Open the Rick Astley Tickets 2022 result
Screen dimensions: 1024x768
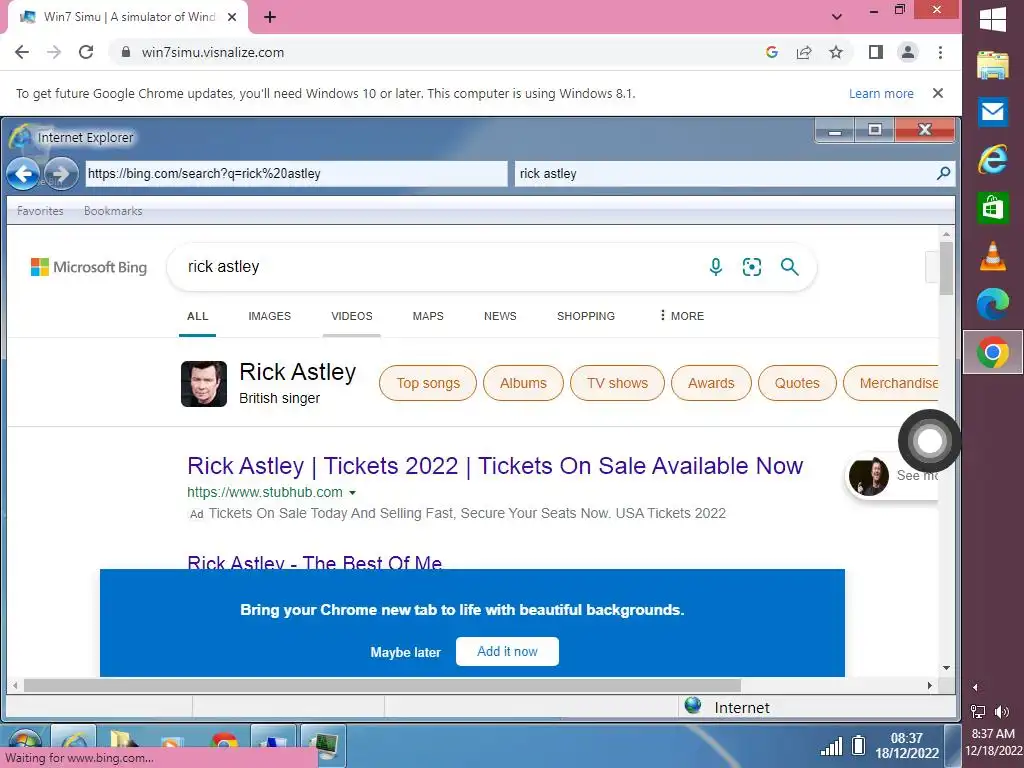495,466
